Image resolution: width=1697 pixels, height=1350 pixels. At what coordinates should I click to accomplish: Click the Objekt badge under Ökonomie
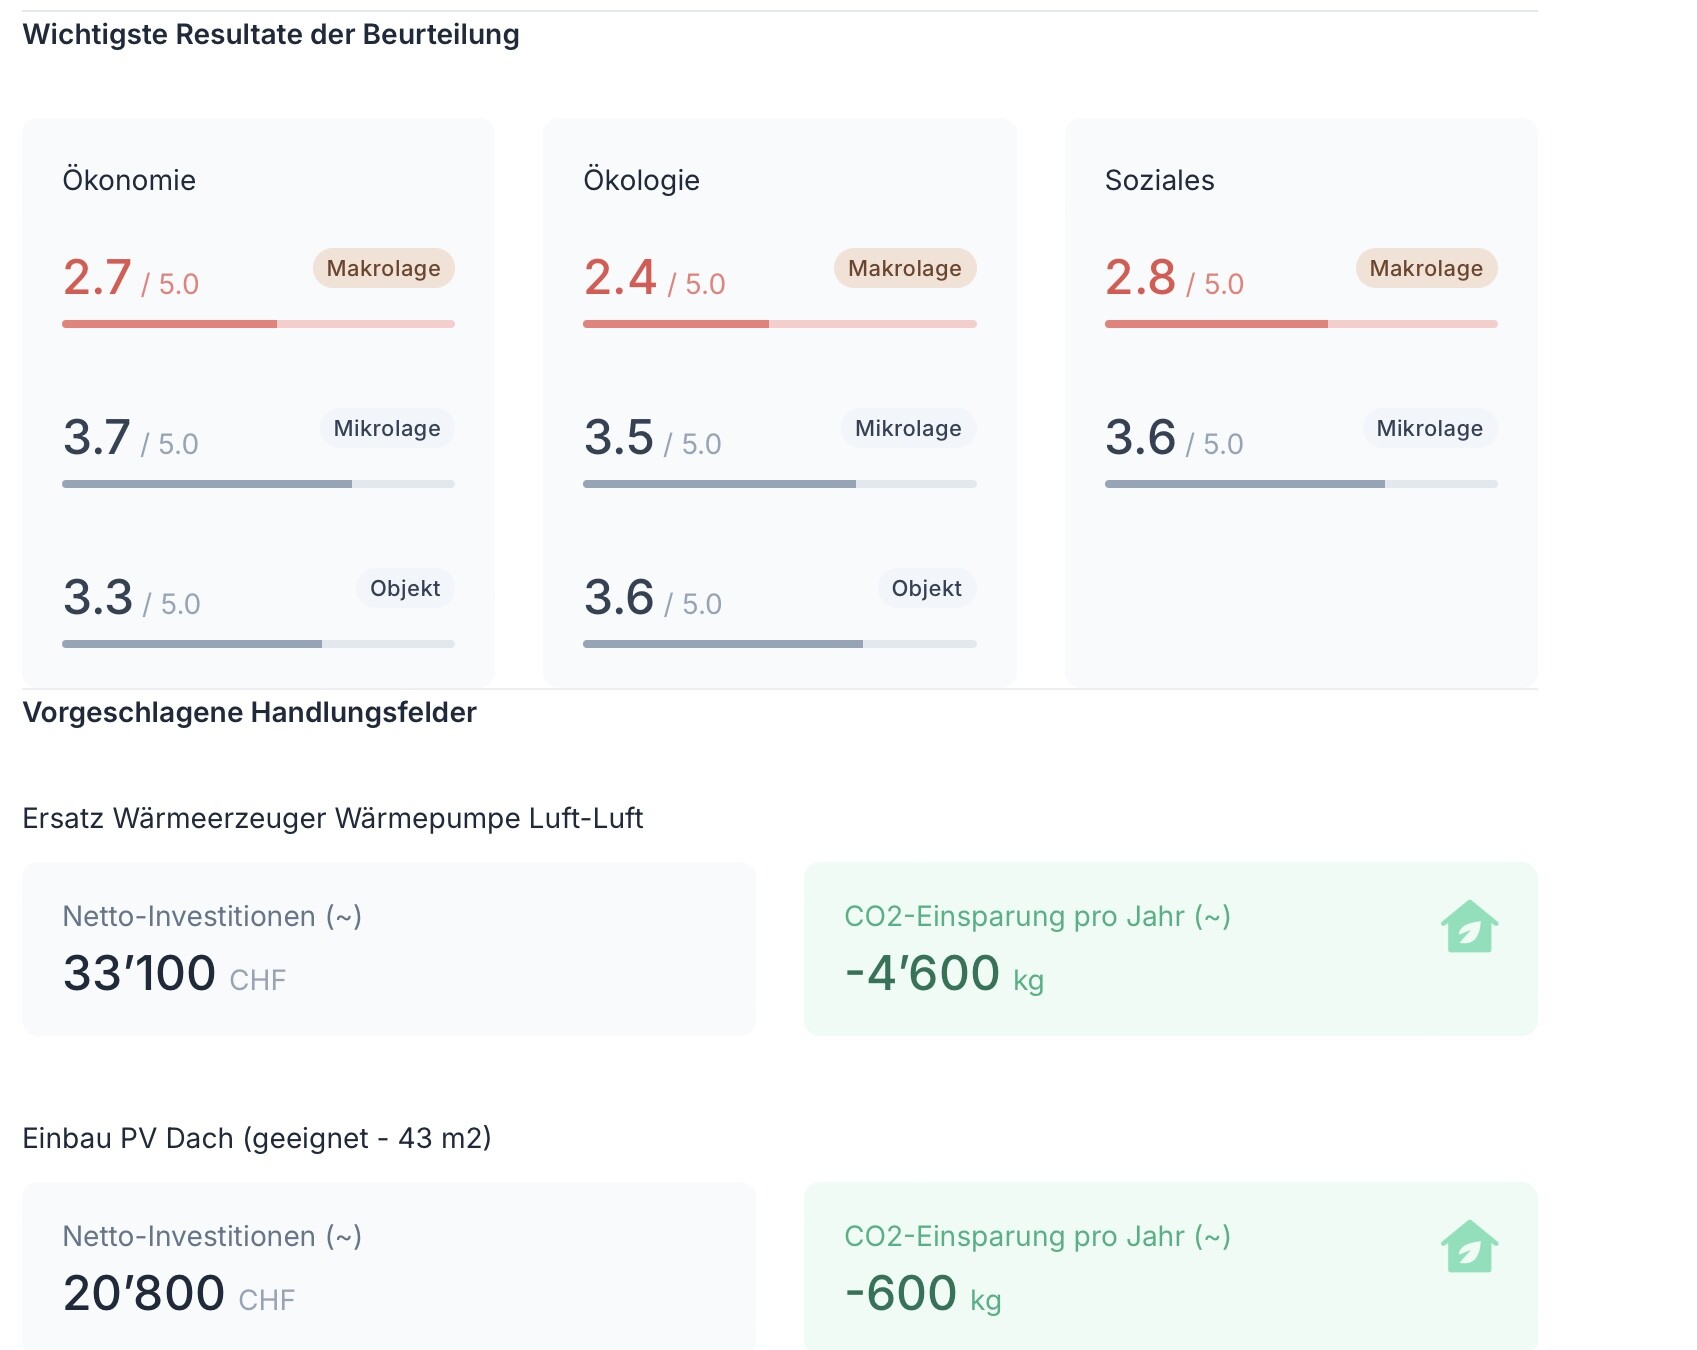pyautogui.click(x=405, y=588)
